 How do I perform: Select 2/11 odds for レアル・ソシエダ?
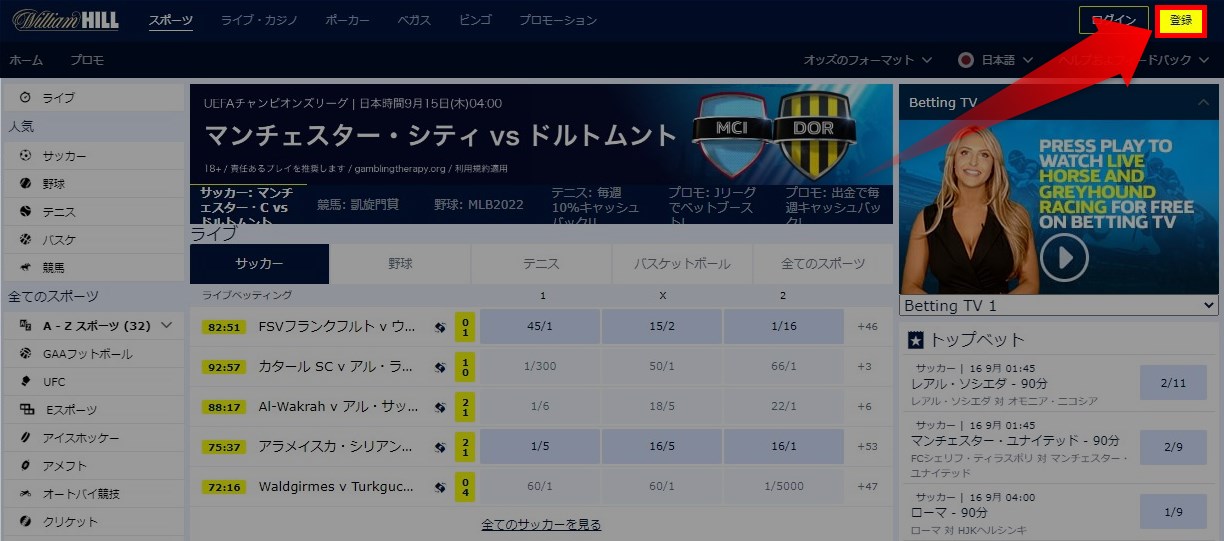pos(1172,383)
